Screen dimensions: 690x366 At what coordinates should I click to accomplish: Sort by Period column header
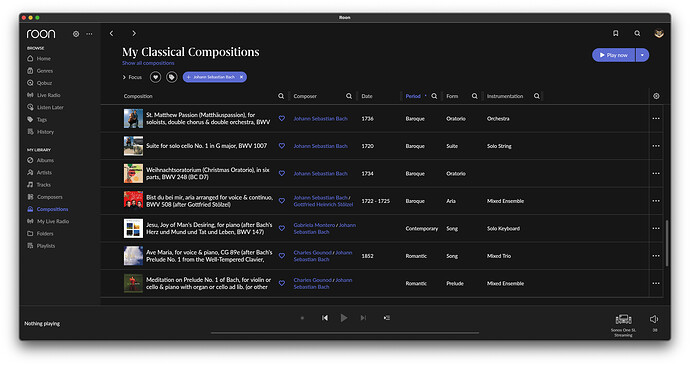(x=413, y=96)
